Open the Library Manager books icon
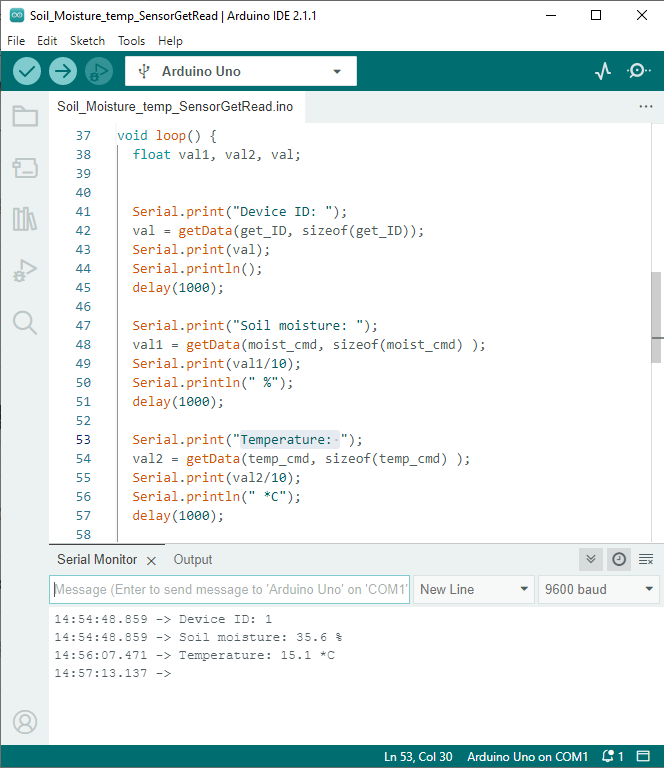664x768 pixels. (25, 219)
